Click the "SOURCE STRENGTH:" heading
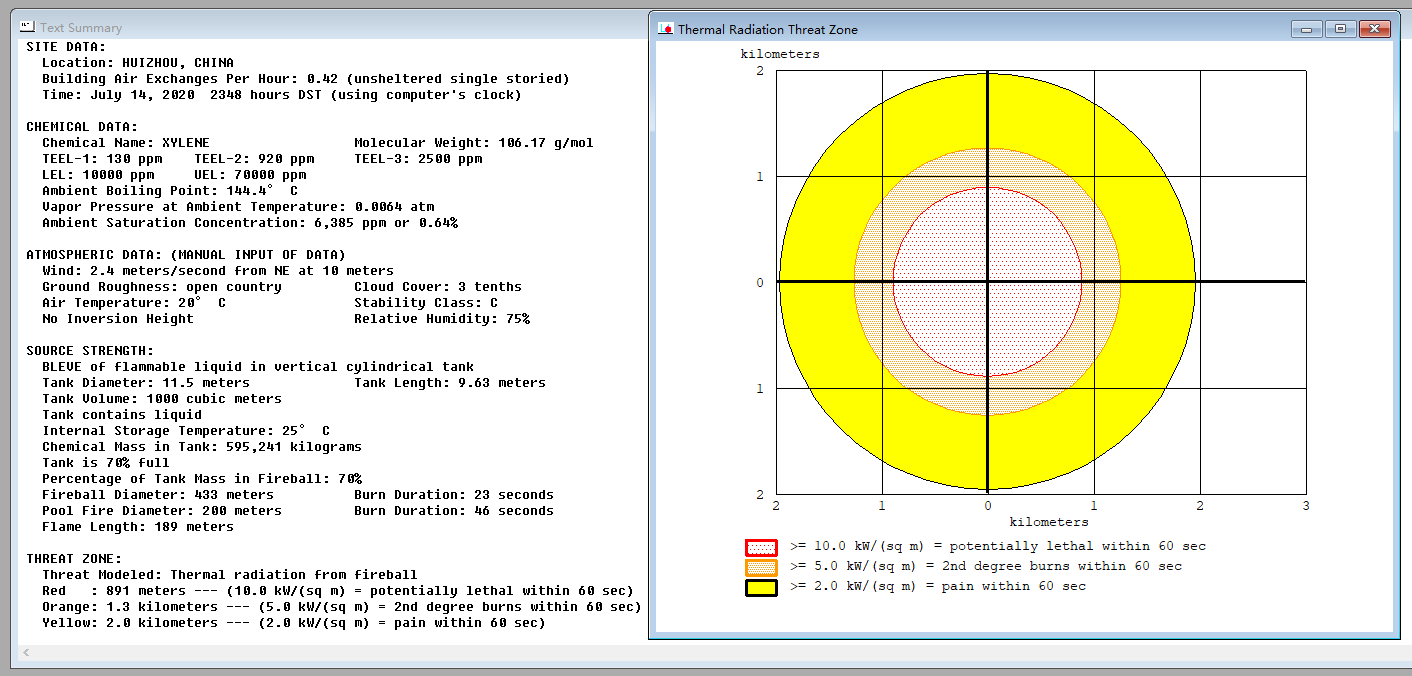Image resolution: width=1412 pixels, height=676 pixels. coord(90,351)
